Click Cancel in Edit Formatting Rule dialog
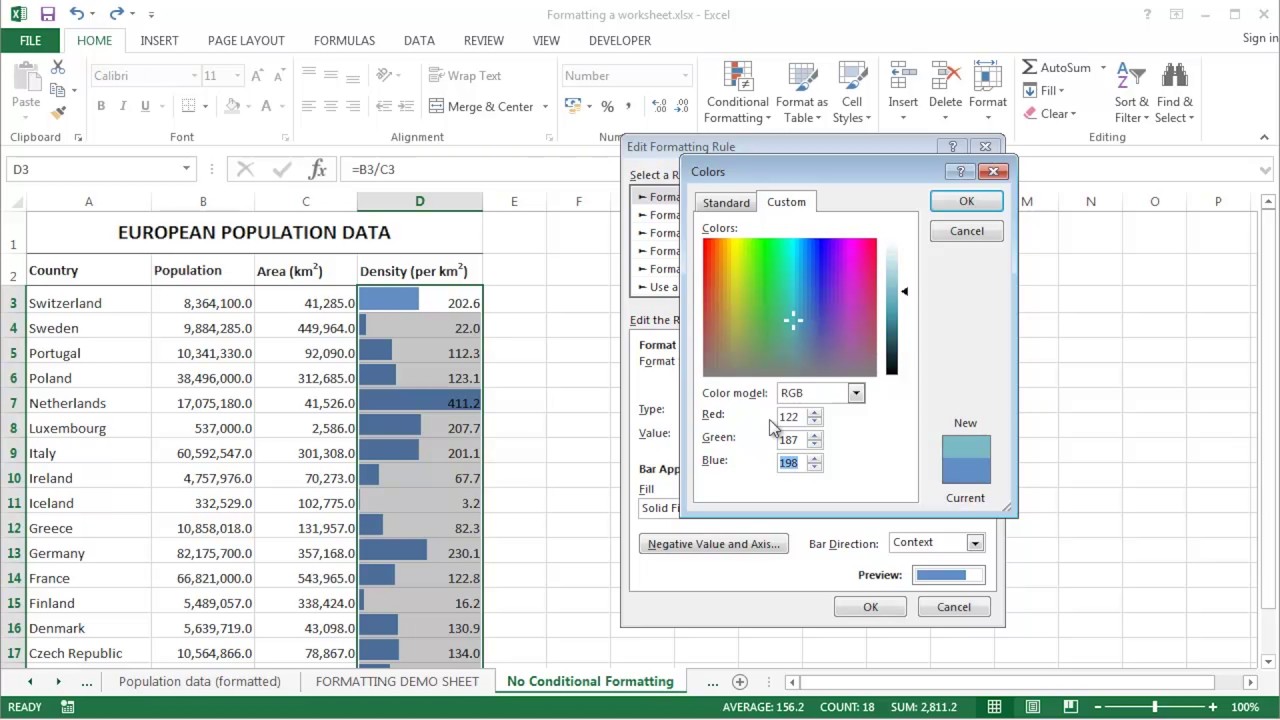 tap(953, 607)
